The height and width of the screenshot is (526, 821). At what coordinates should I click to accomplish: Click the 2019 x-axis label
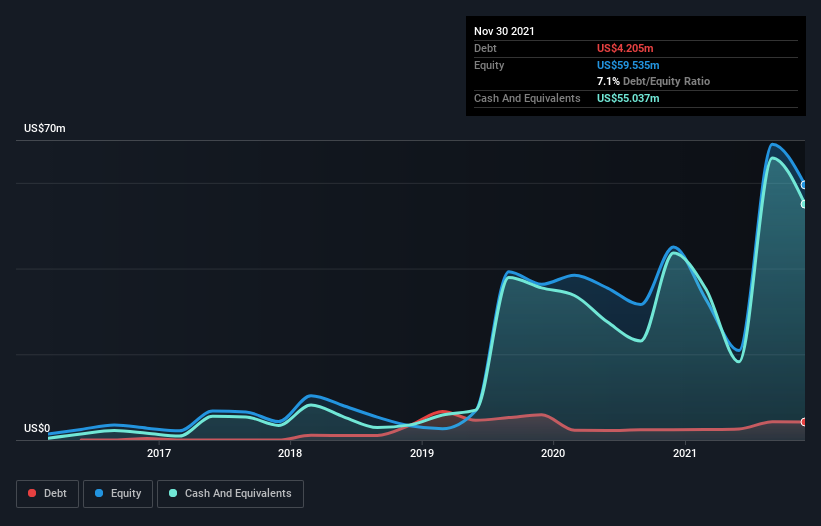tap(421, 453)
